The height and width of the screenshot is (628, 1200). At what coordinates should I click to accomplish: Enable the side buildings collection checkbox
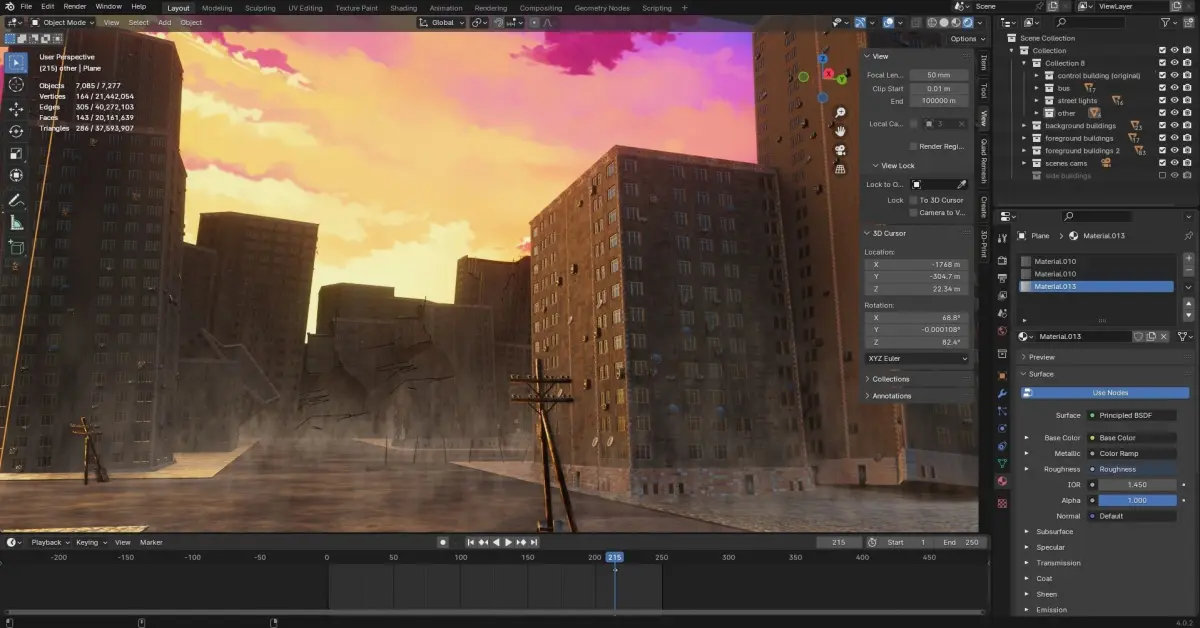point(1162,175)
